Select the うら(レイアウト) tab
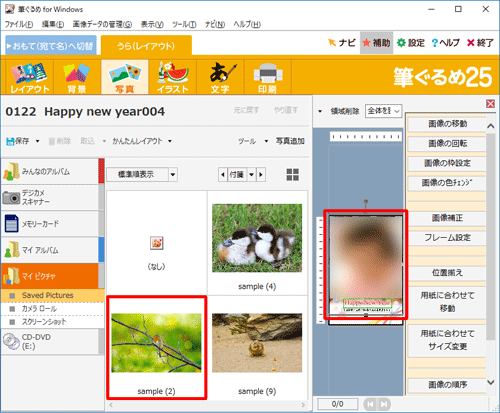This screenshot has width=500, height=413. 146,46
